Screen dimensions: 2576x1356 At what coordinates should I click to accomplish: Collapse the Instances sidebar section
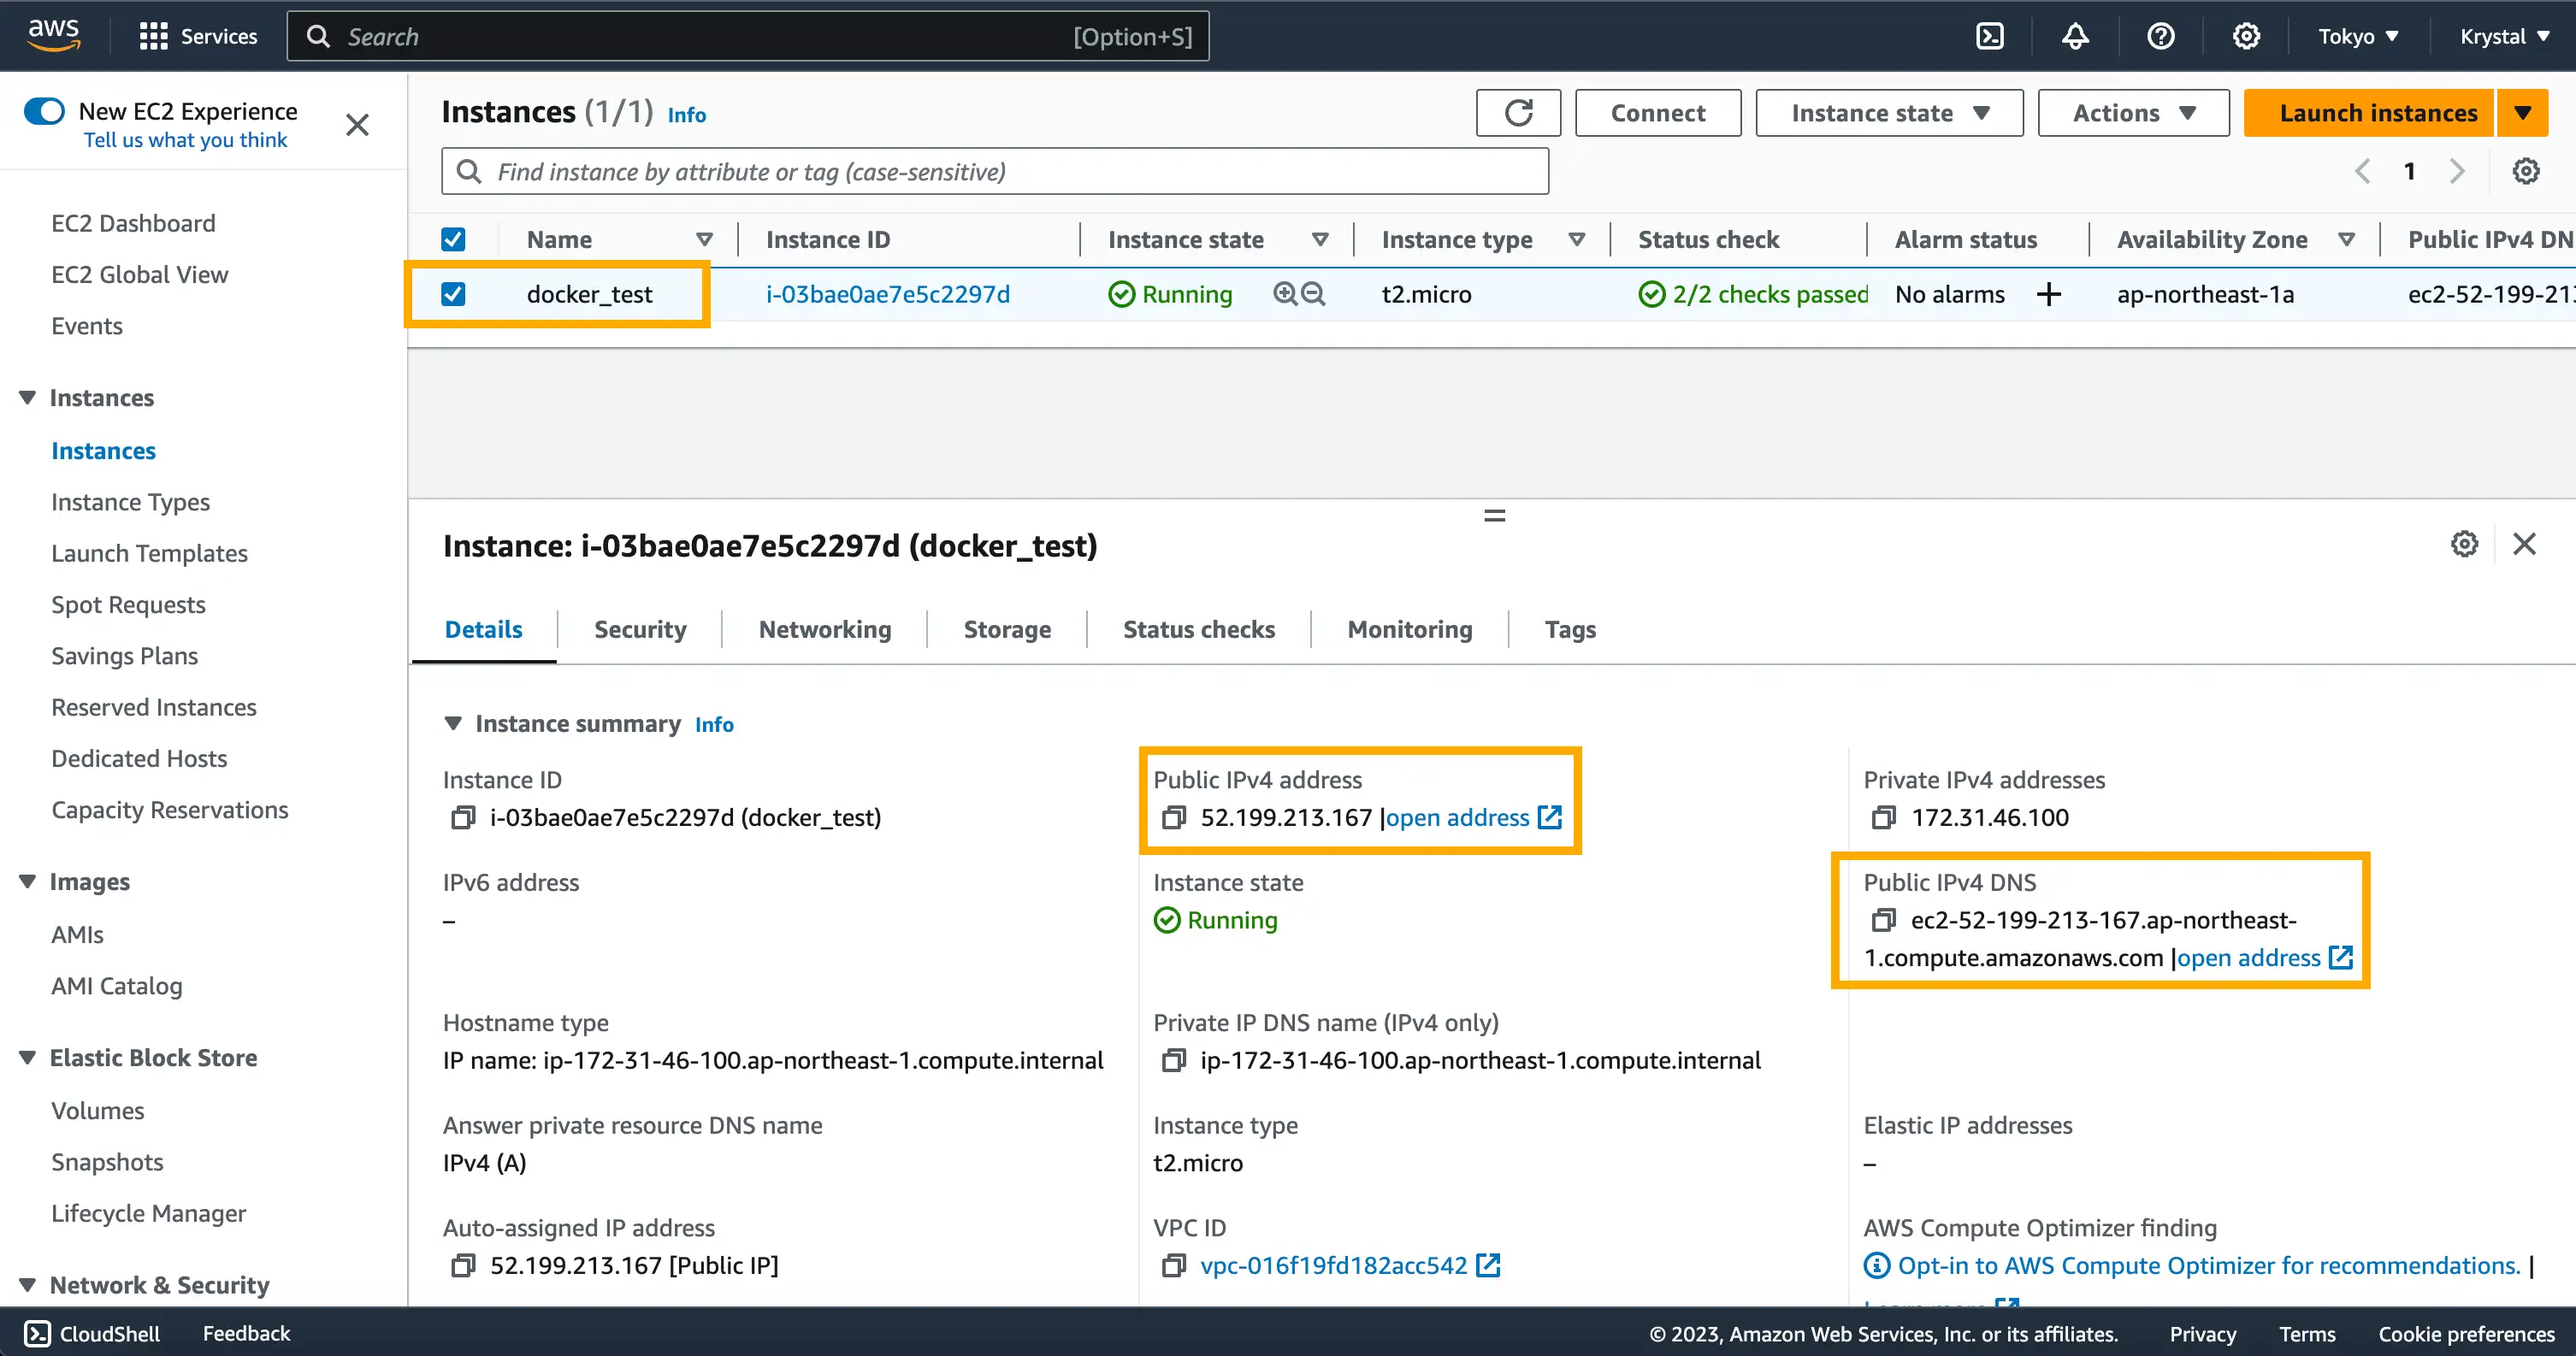(28, 397)
